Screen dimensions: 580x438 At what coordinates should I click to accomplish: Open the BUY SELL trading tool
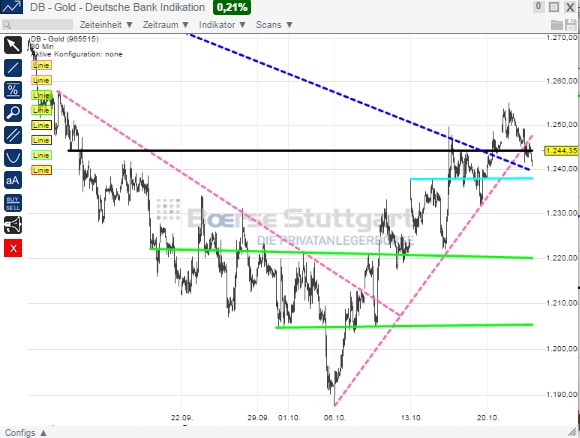[x=13, y=203]
